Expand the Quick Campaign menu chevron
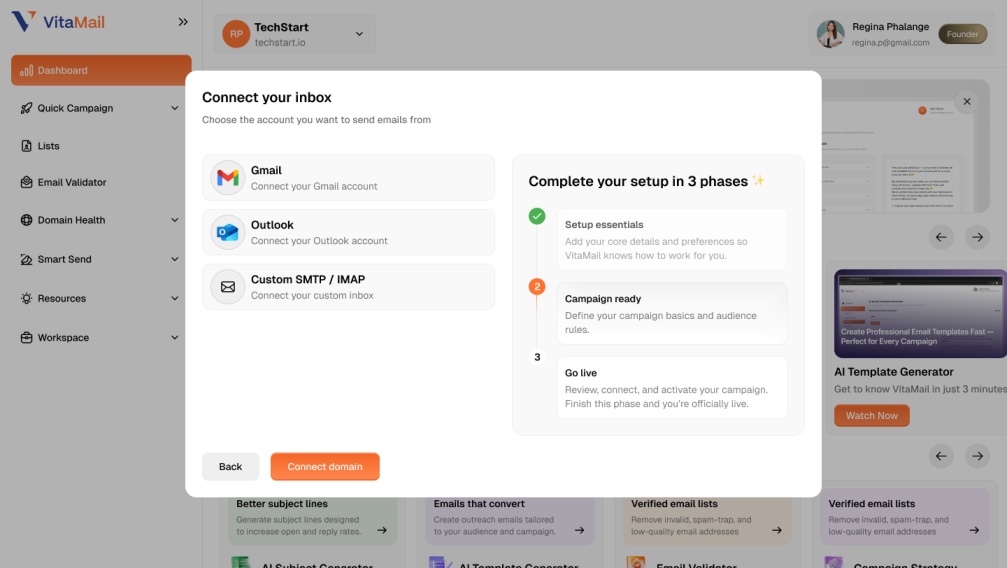This screenshot has height=568, width=1007. [x=175, y=108]
